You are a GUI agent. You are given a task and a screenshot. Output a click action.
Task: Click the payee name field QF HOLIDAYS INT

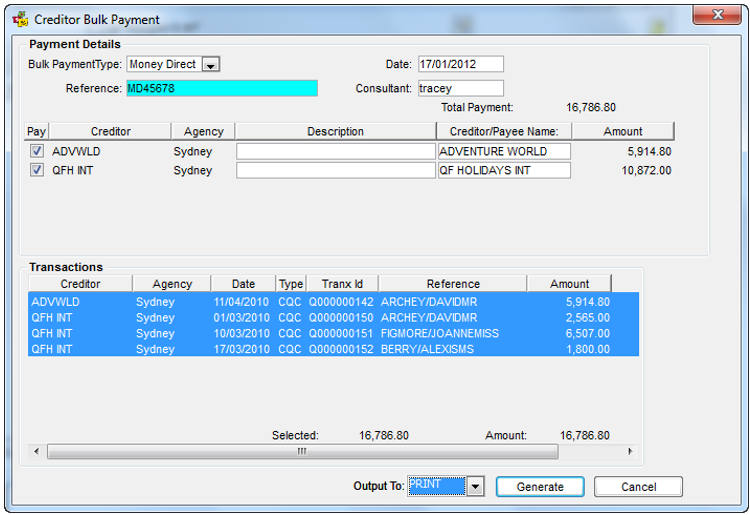[504, 170]
